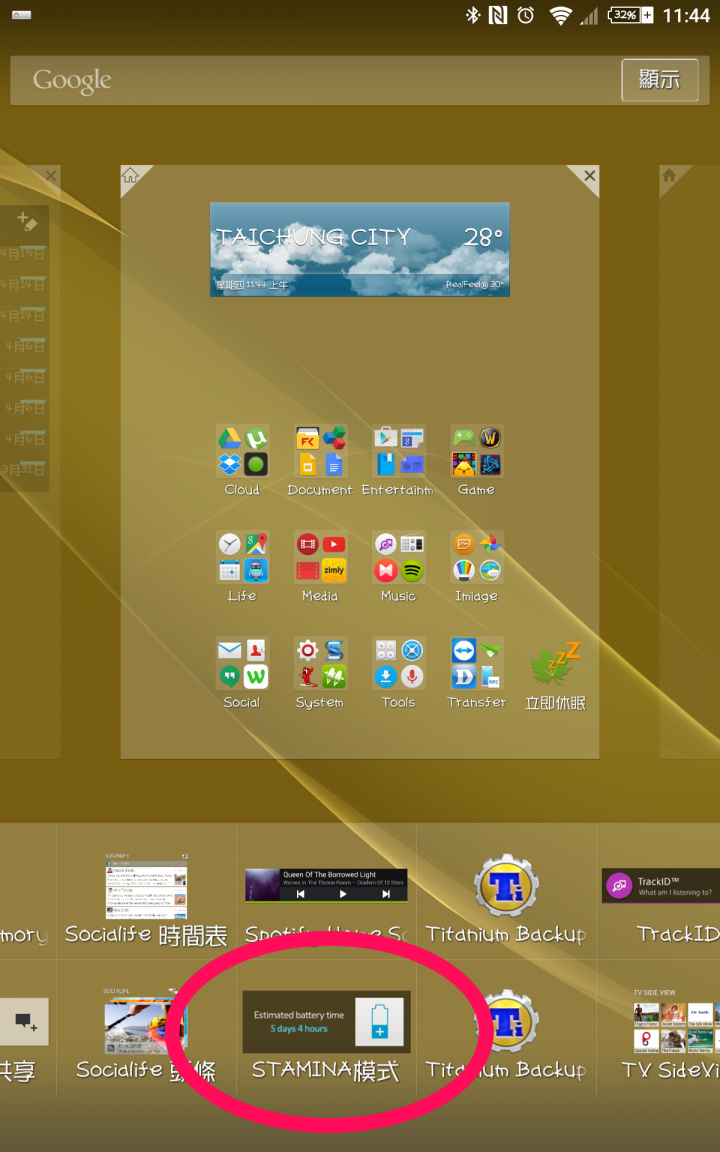720x1152 pixels.
Task: Tap the 32% battery indicator
Action: [x=630, y=15]
